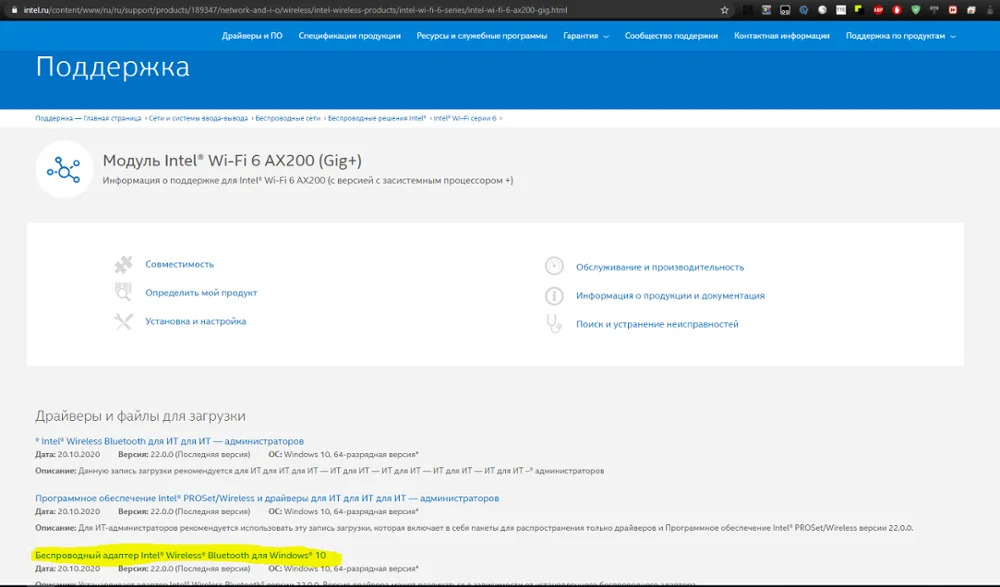The height and width of the screenshot is (587, 1000).
Task: Open the green shield AdGuard extension icon
Action: pos(916,10)
